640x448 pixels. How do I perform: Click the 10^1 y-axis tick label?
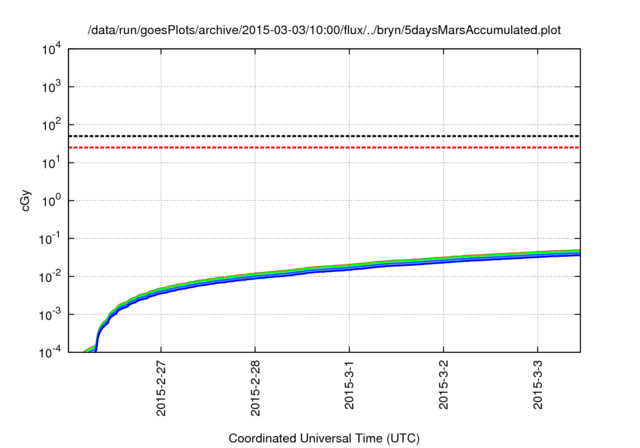tap(51, 162)
